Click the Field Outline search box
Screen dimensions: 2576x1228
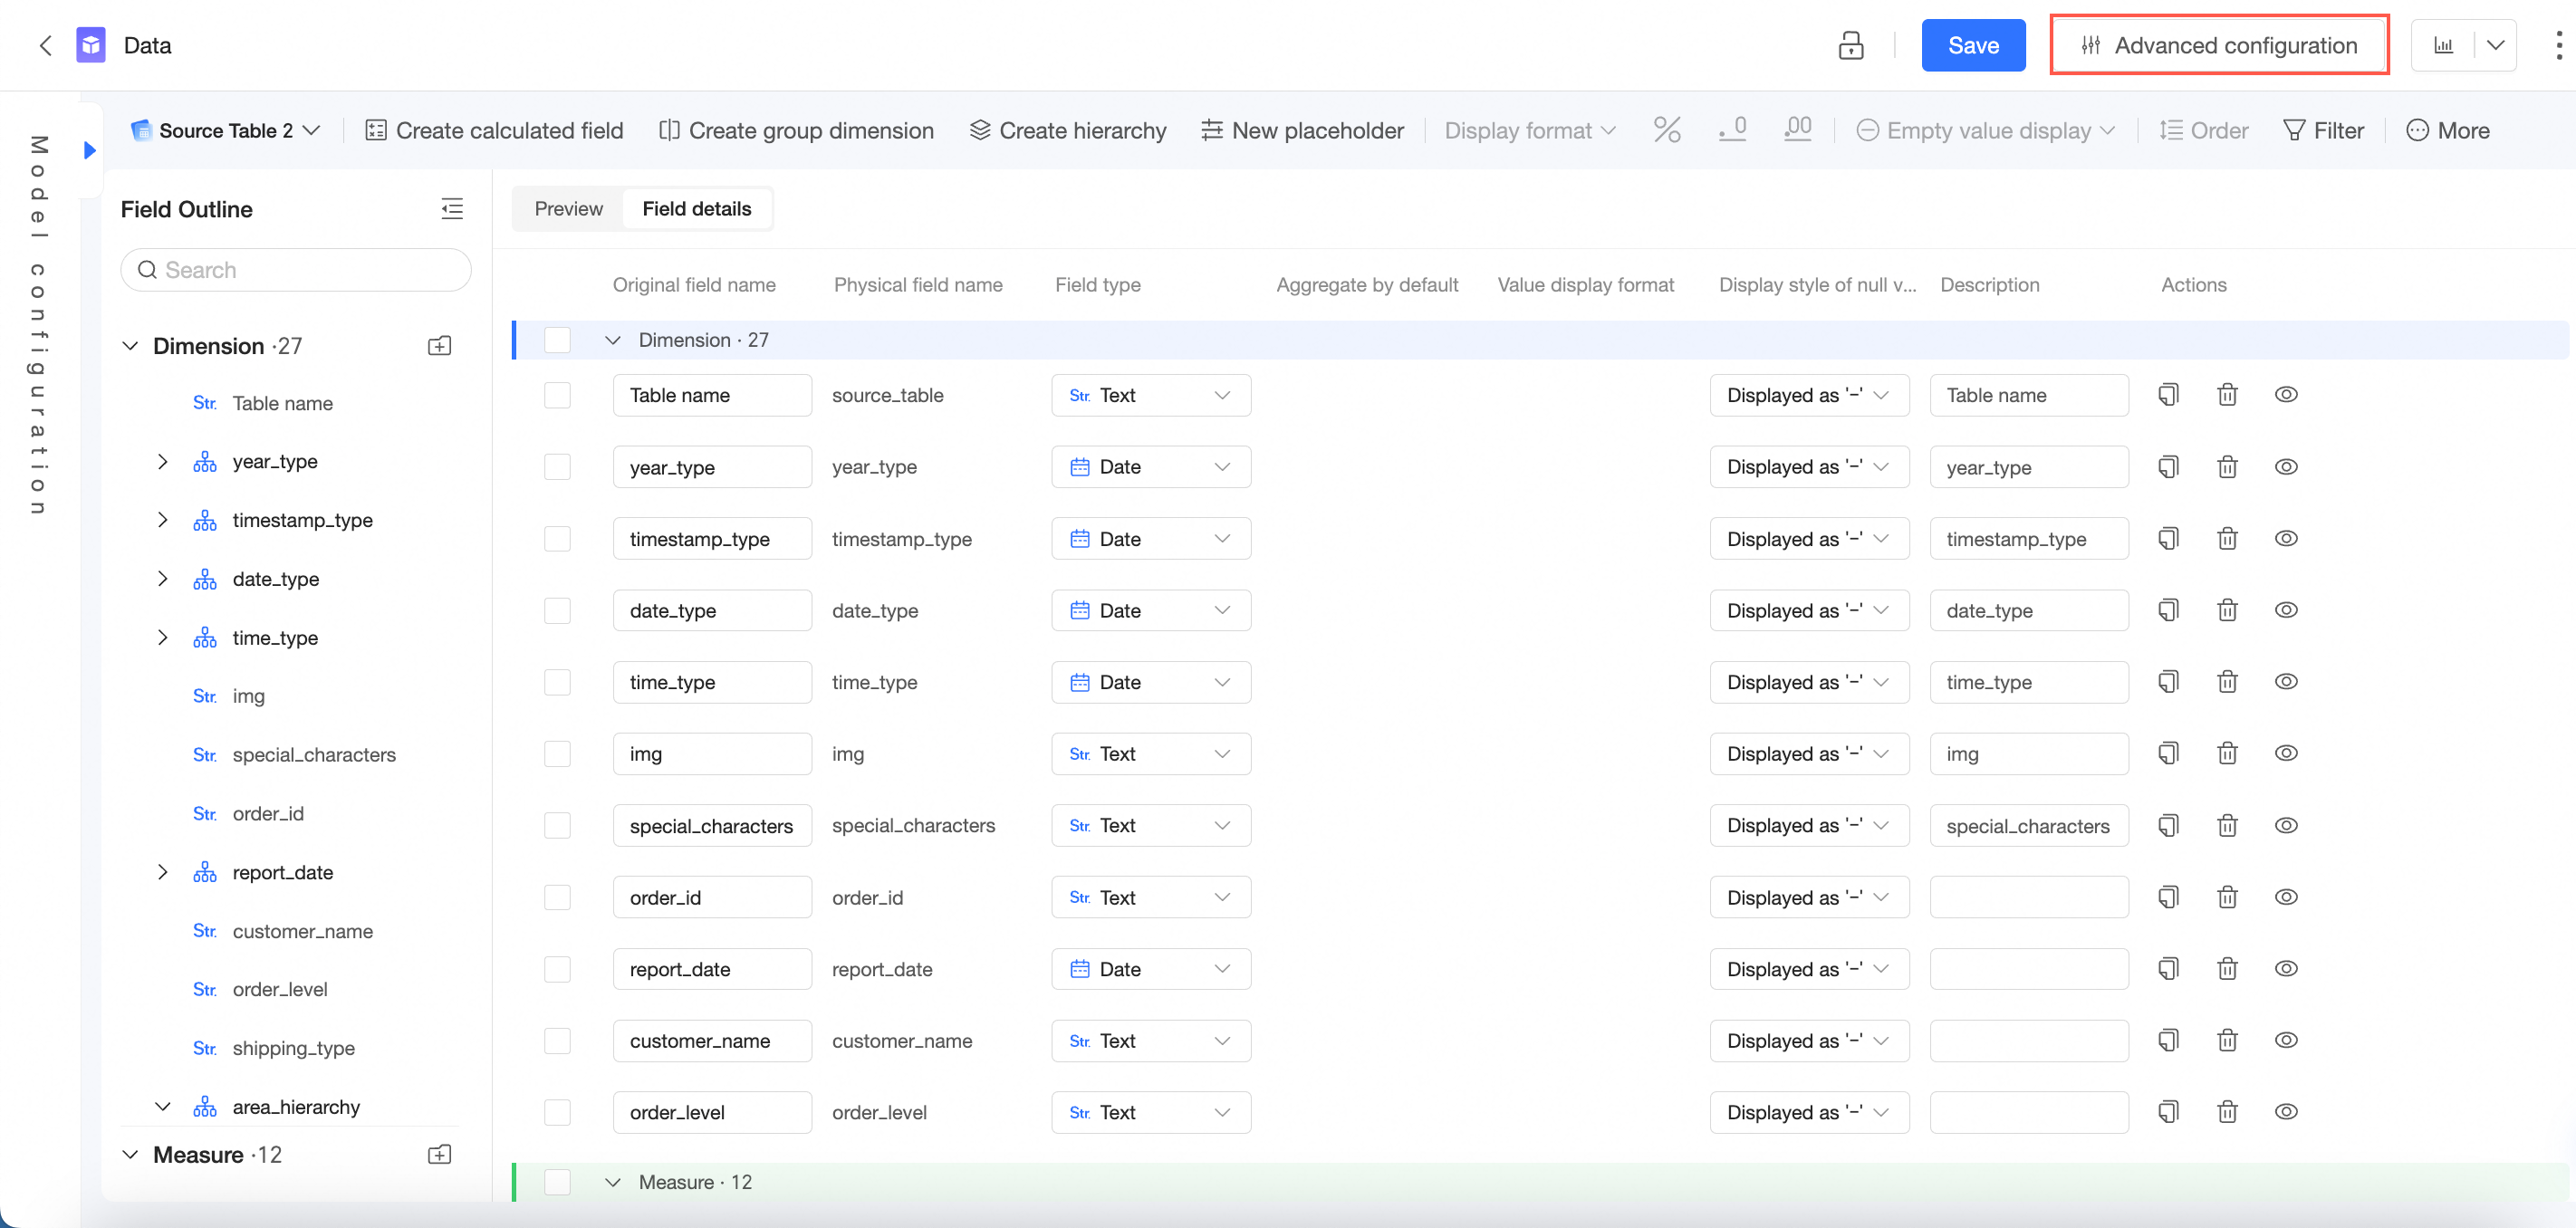coord(296,270)
